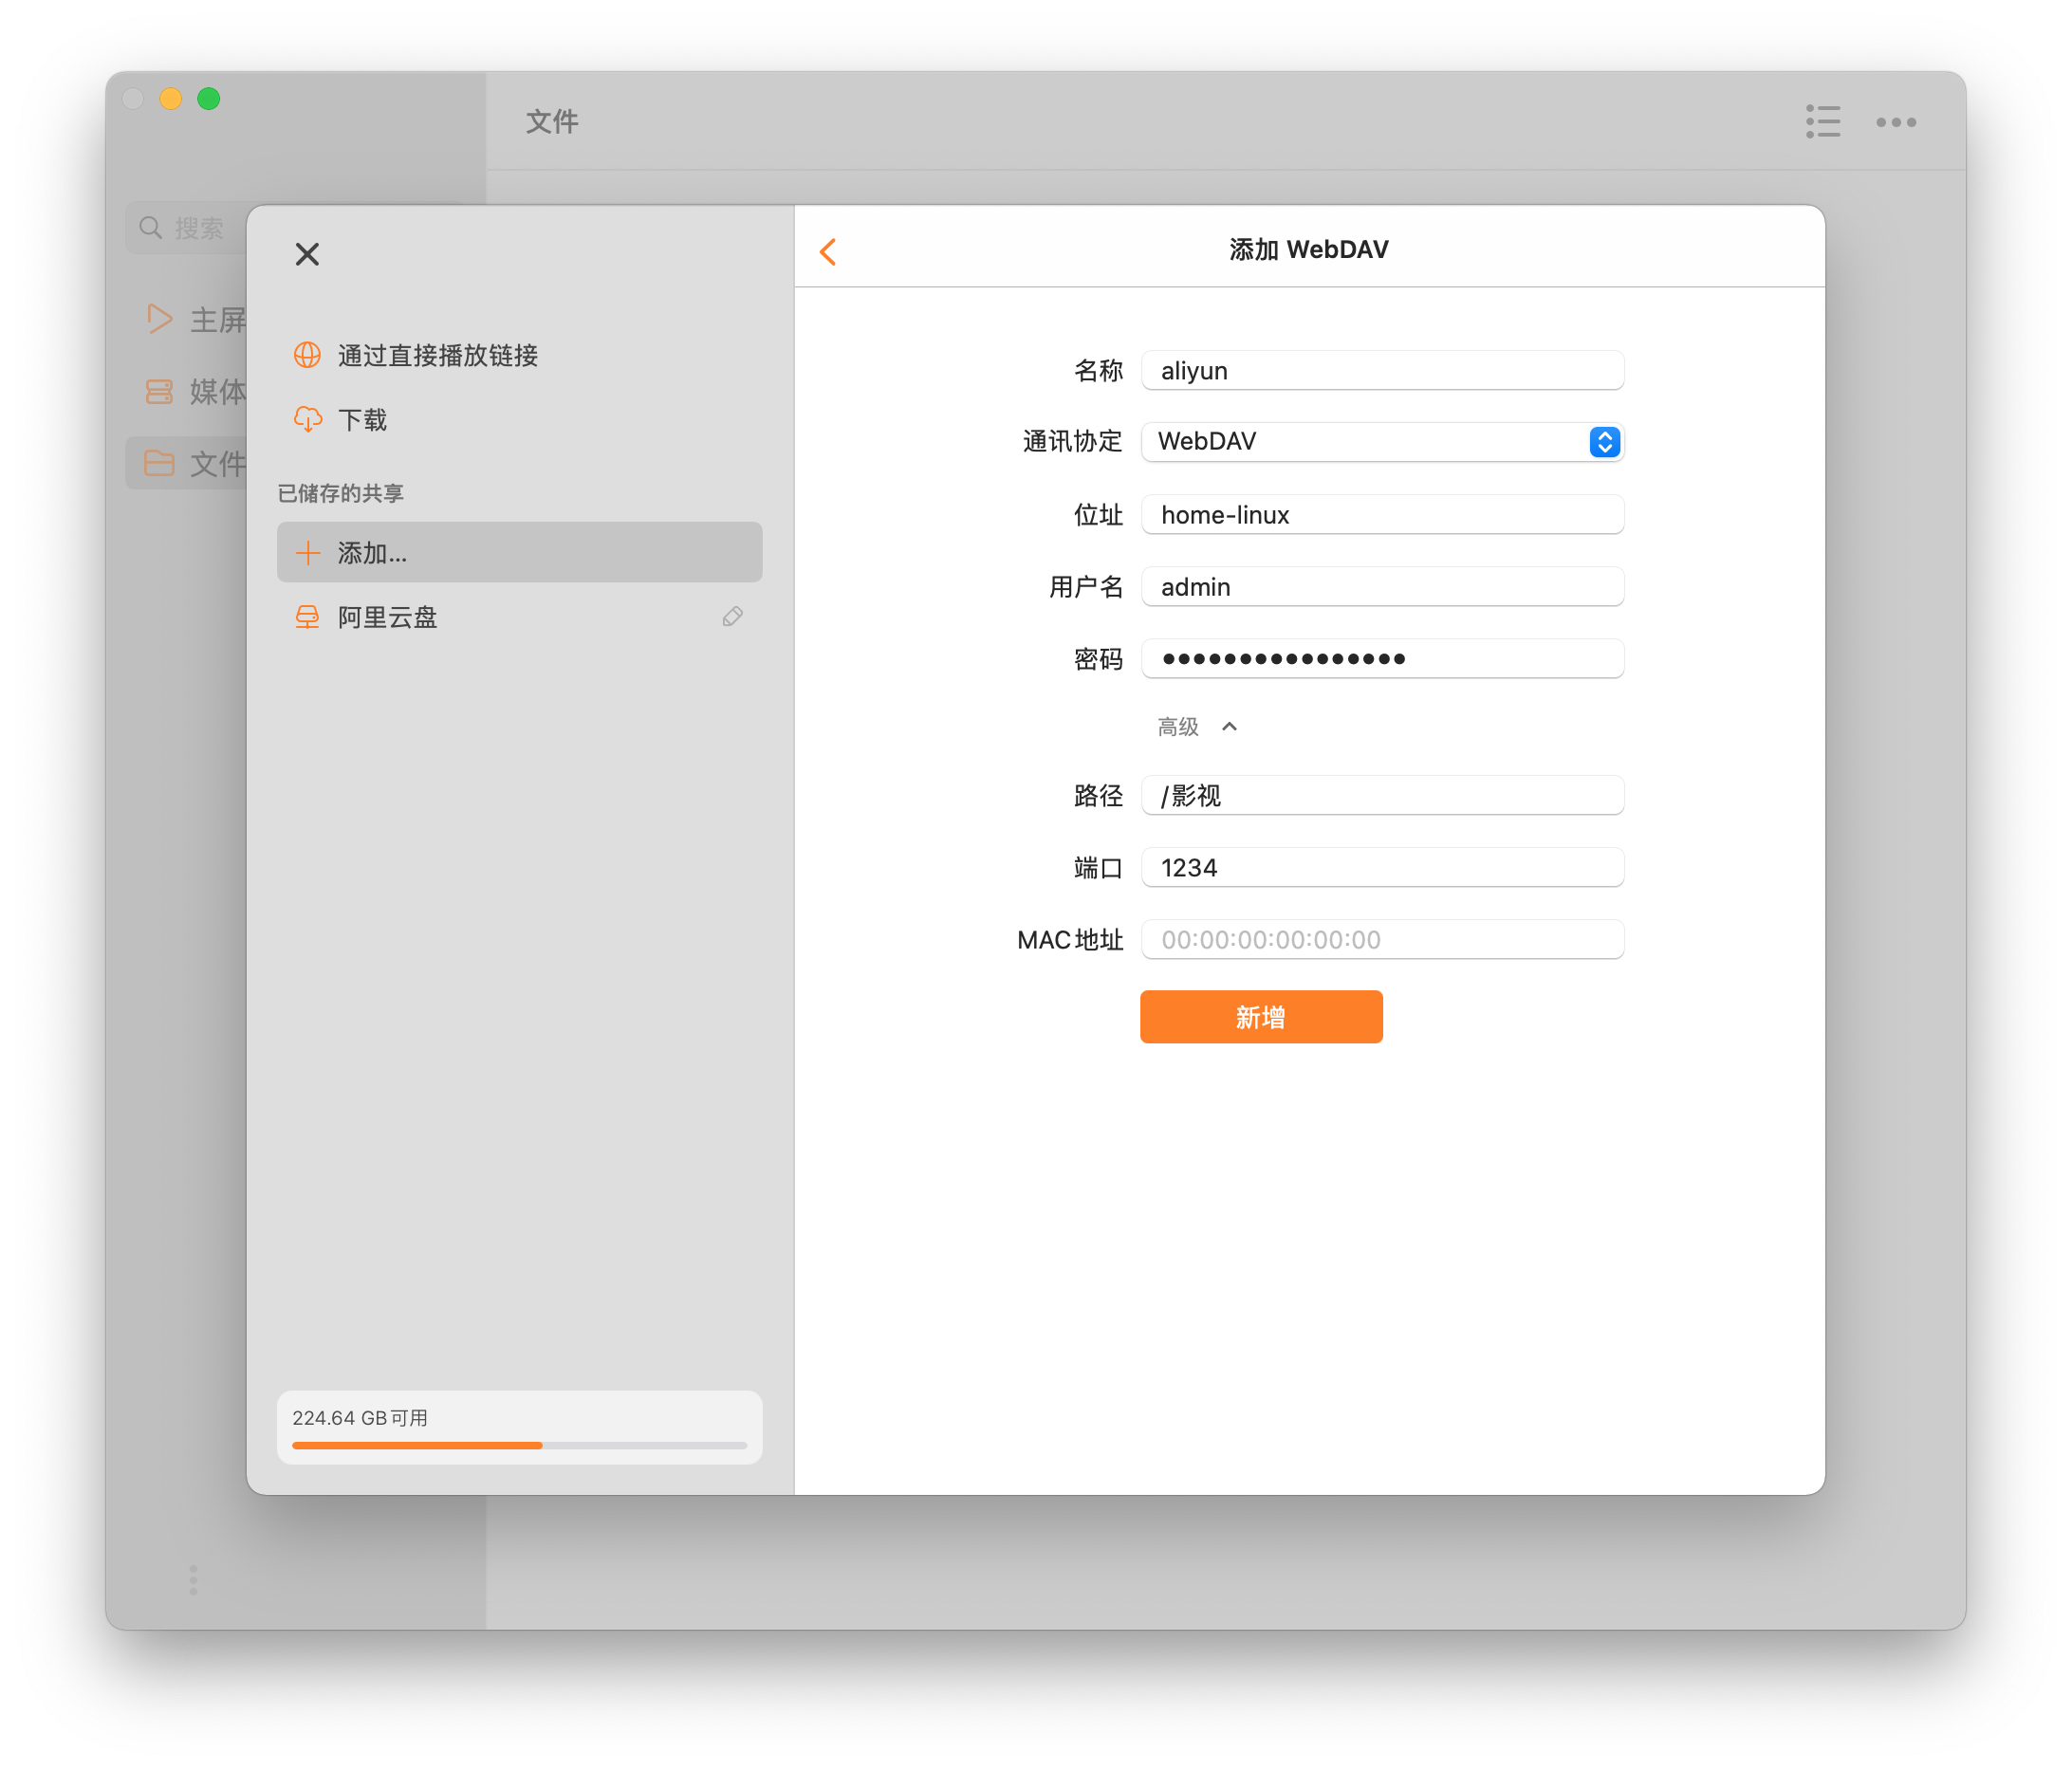Viewport: 2072px width, 1770px height.
Task: Open the 通讯协定 protocol dropdown
Action: [x=1381, y=441]
